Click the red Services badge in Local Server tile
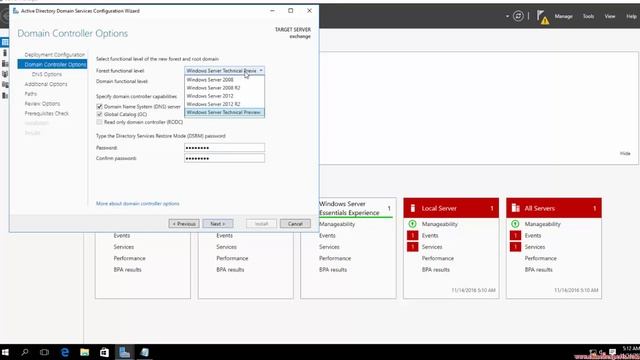 click(x=413, y=247)
